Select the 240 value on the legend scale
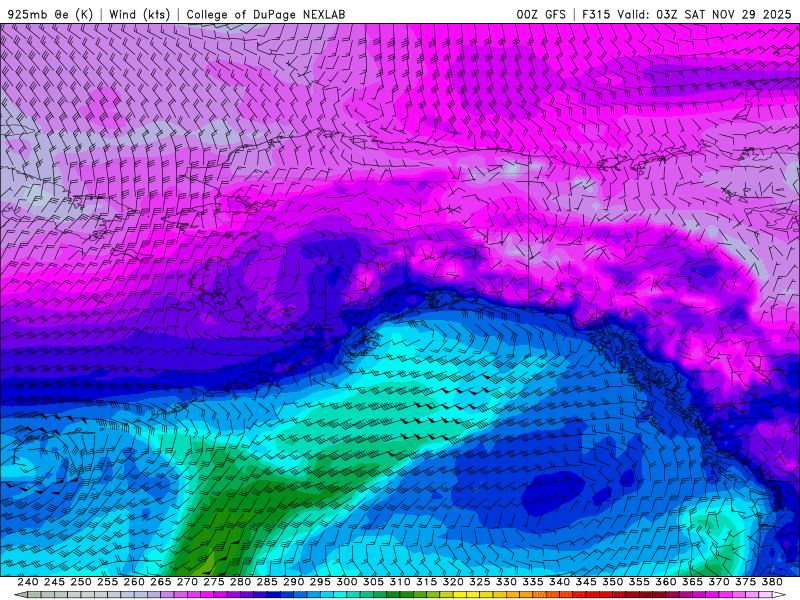 coord(28,582)
